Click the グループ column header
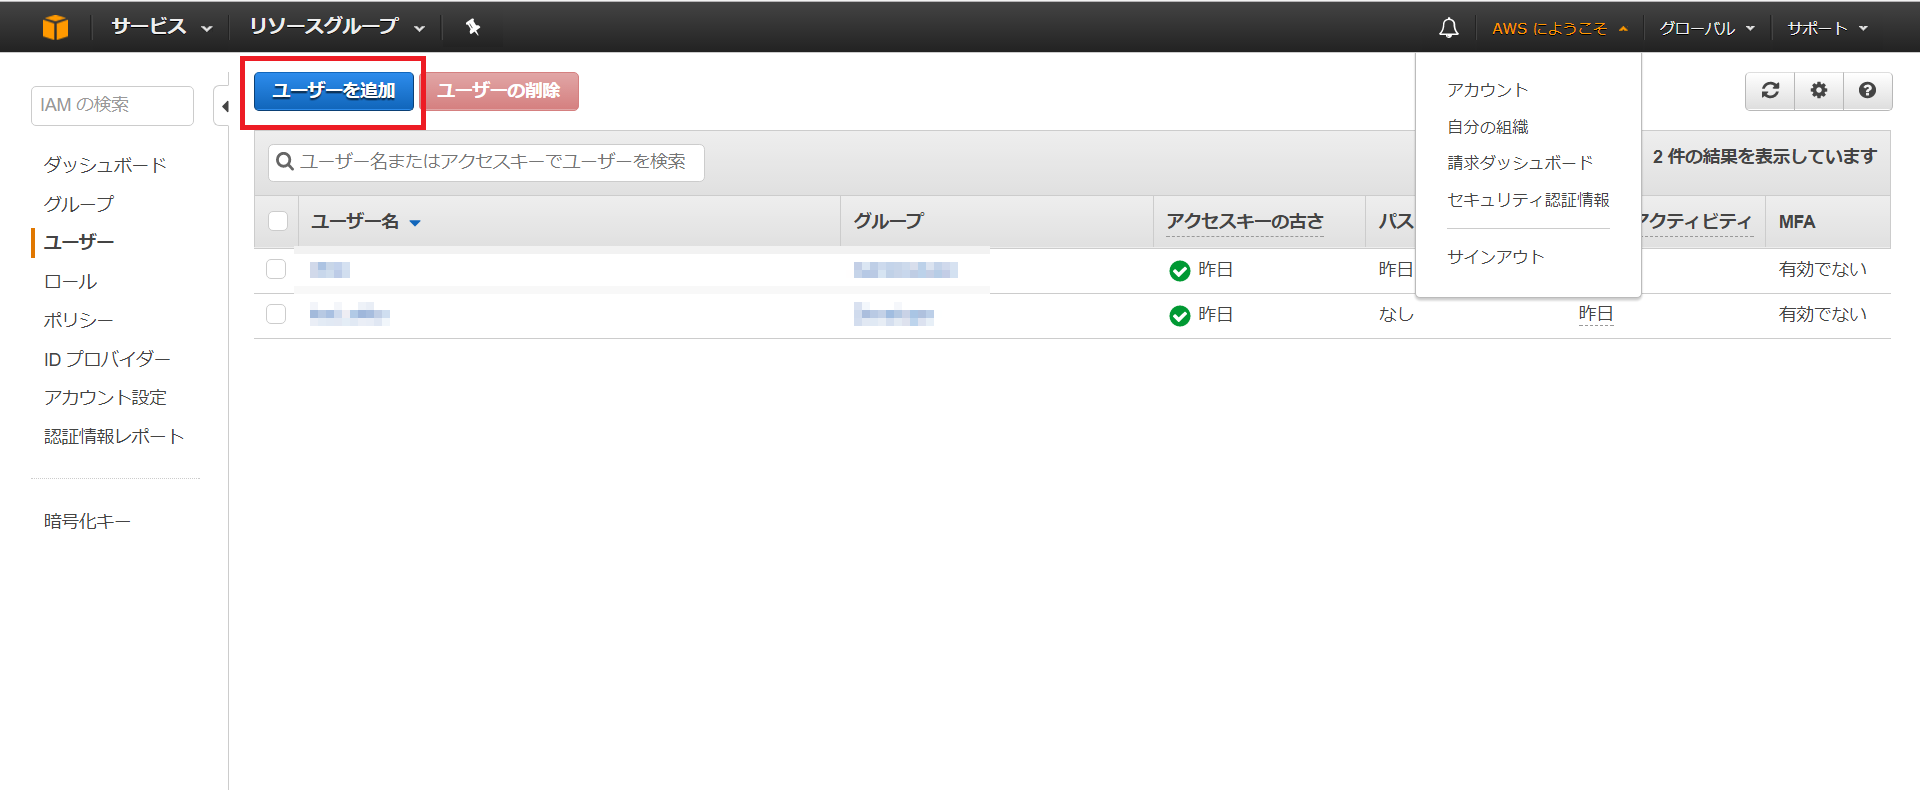Image resolution: width=1920 pixels, height=790 pixels. [x=888, y=221]
